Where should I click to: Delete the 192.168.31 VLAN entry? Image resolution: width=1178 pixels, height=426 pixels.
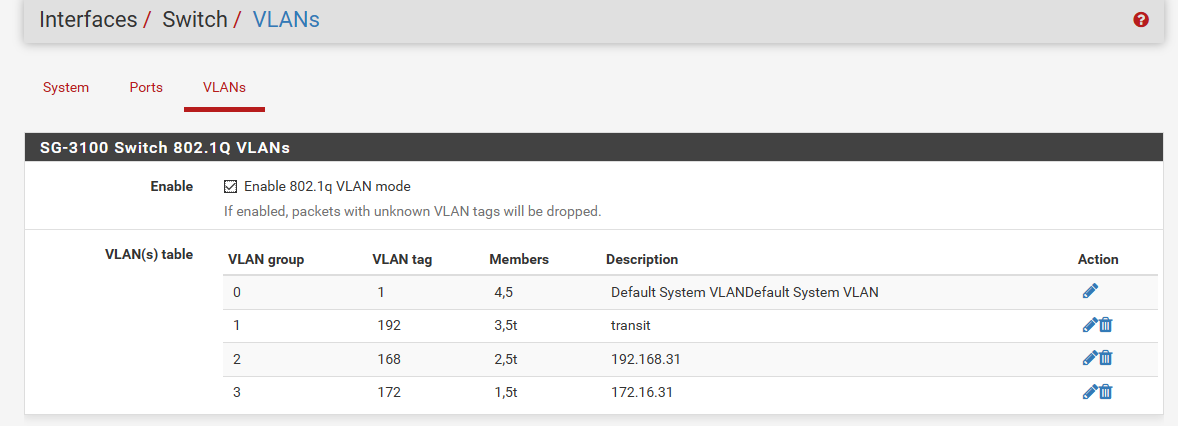point(1106,358)
